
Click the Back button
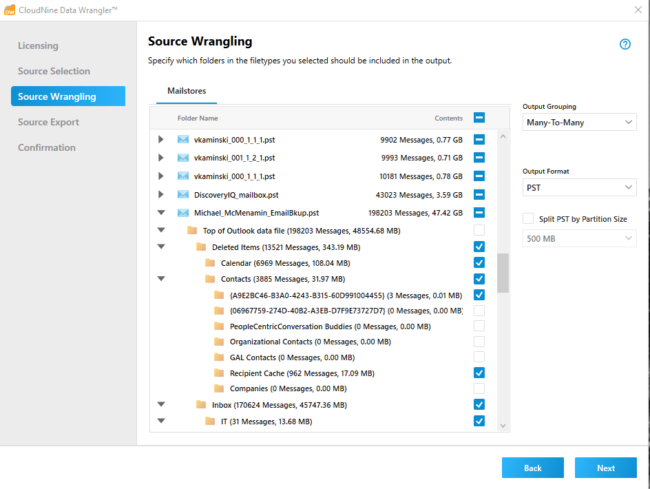[x=533, y=467]
